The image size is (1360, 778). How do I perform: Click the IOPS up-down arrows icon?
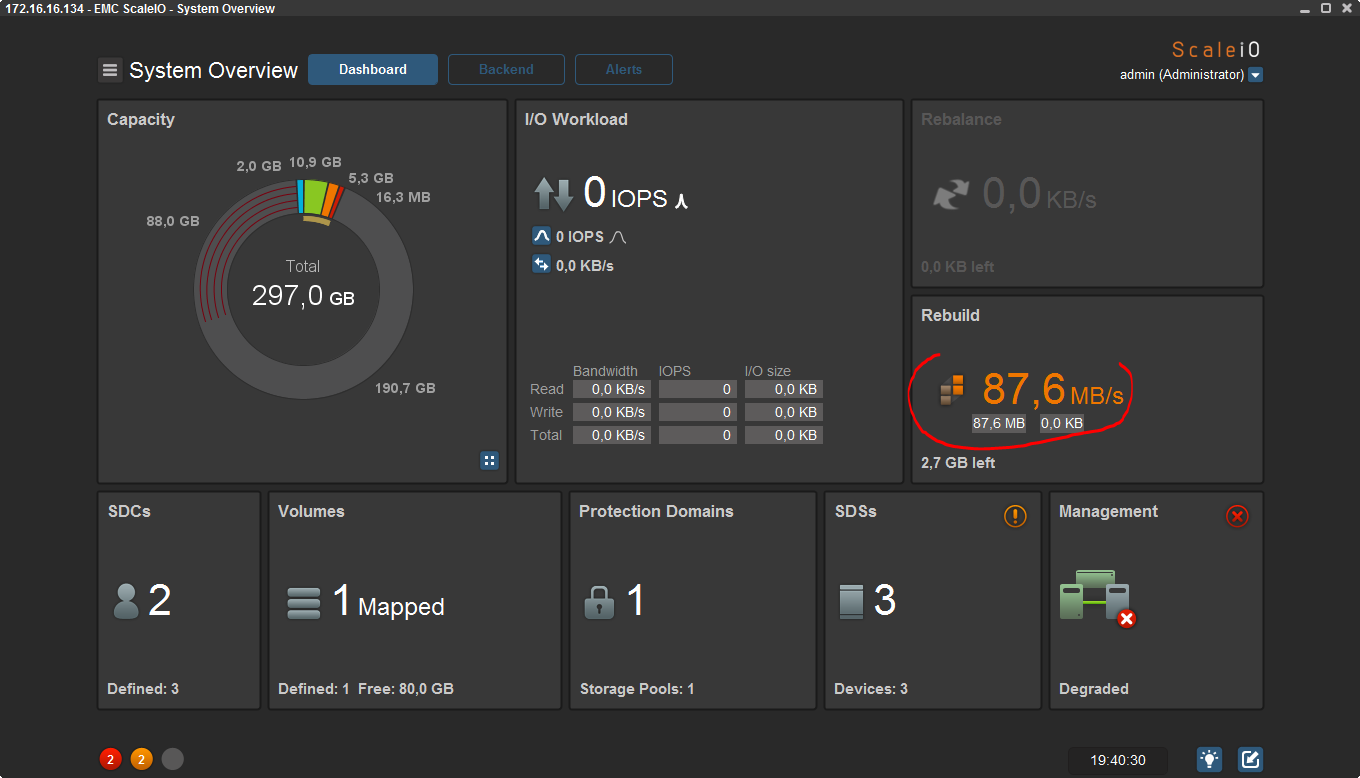tap(553, 193)
